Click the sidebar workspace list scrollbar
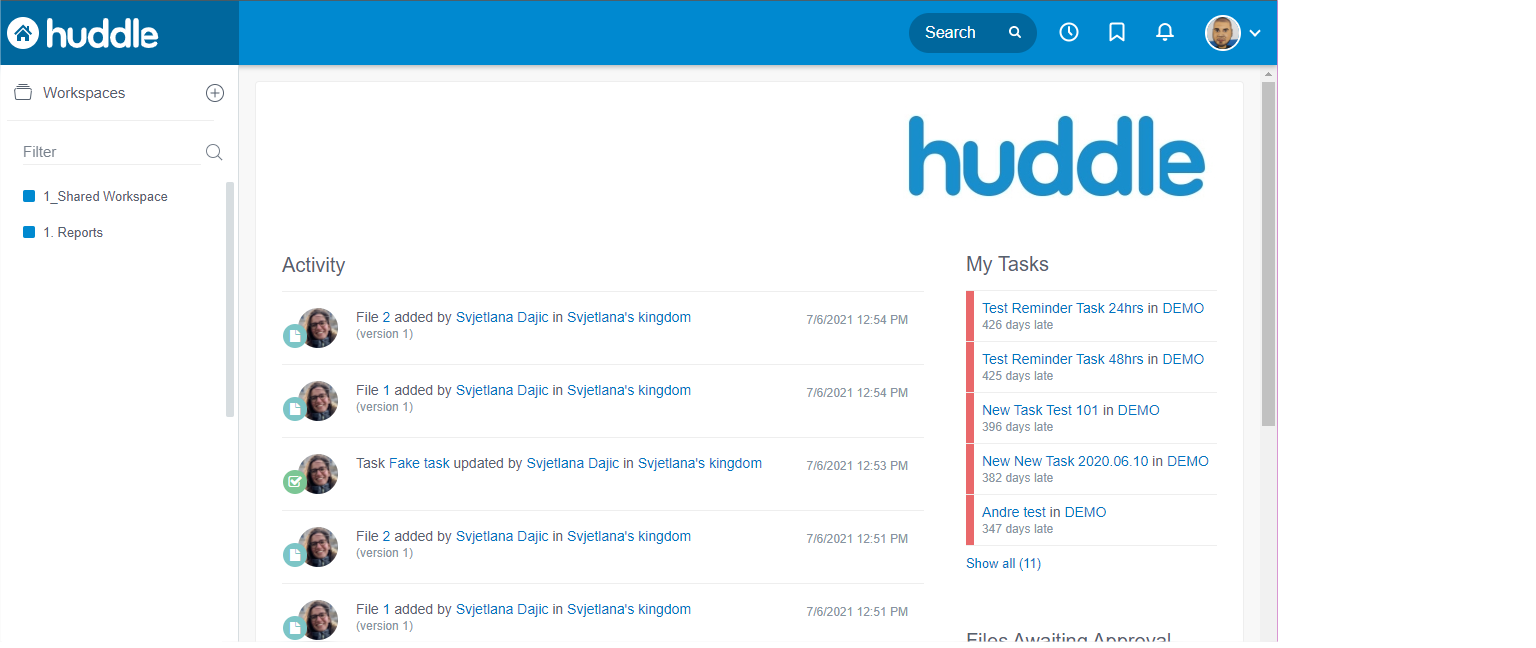Image resolution: width=1536 pixels, height=648 pixels. point(230,299)
